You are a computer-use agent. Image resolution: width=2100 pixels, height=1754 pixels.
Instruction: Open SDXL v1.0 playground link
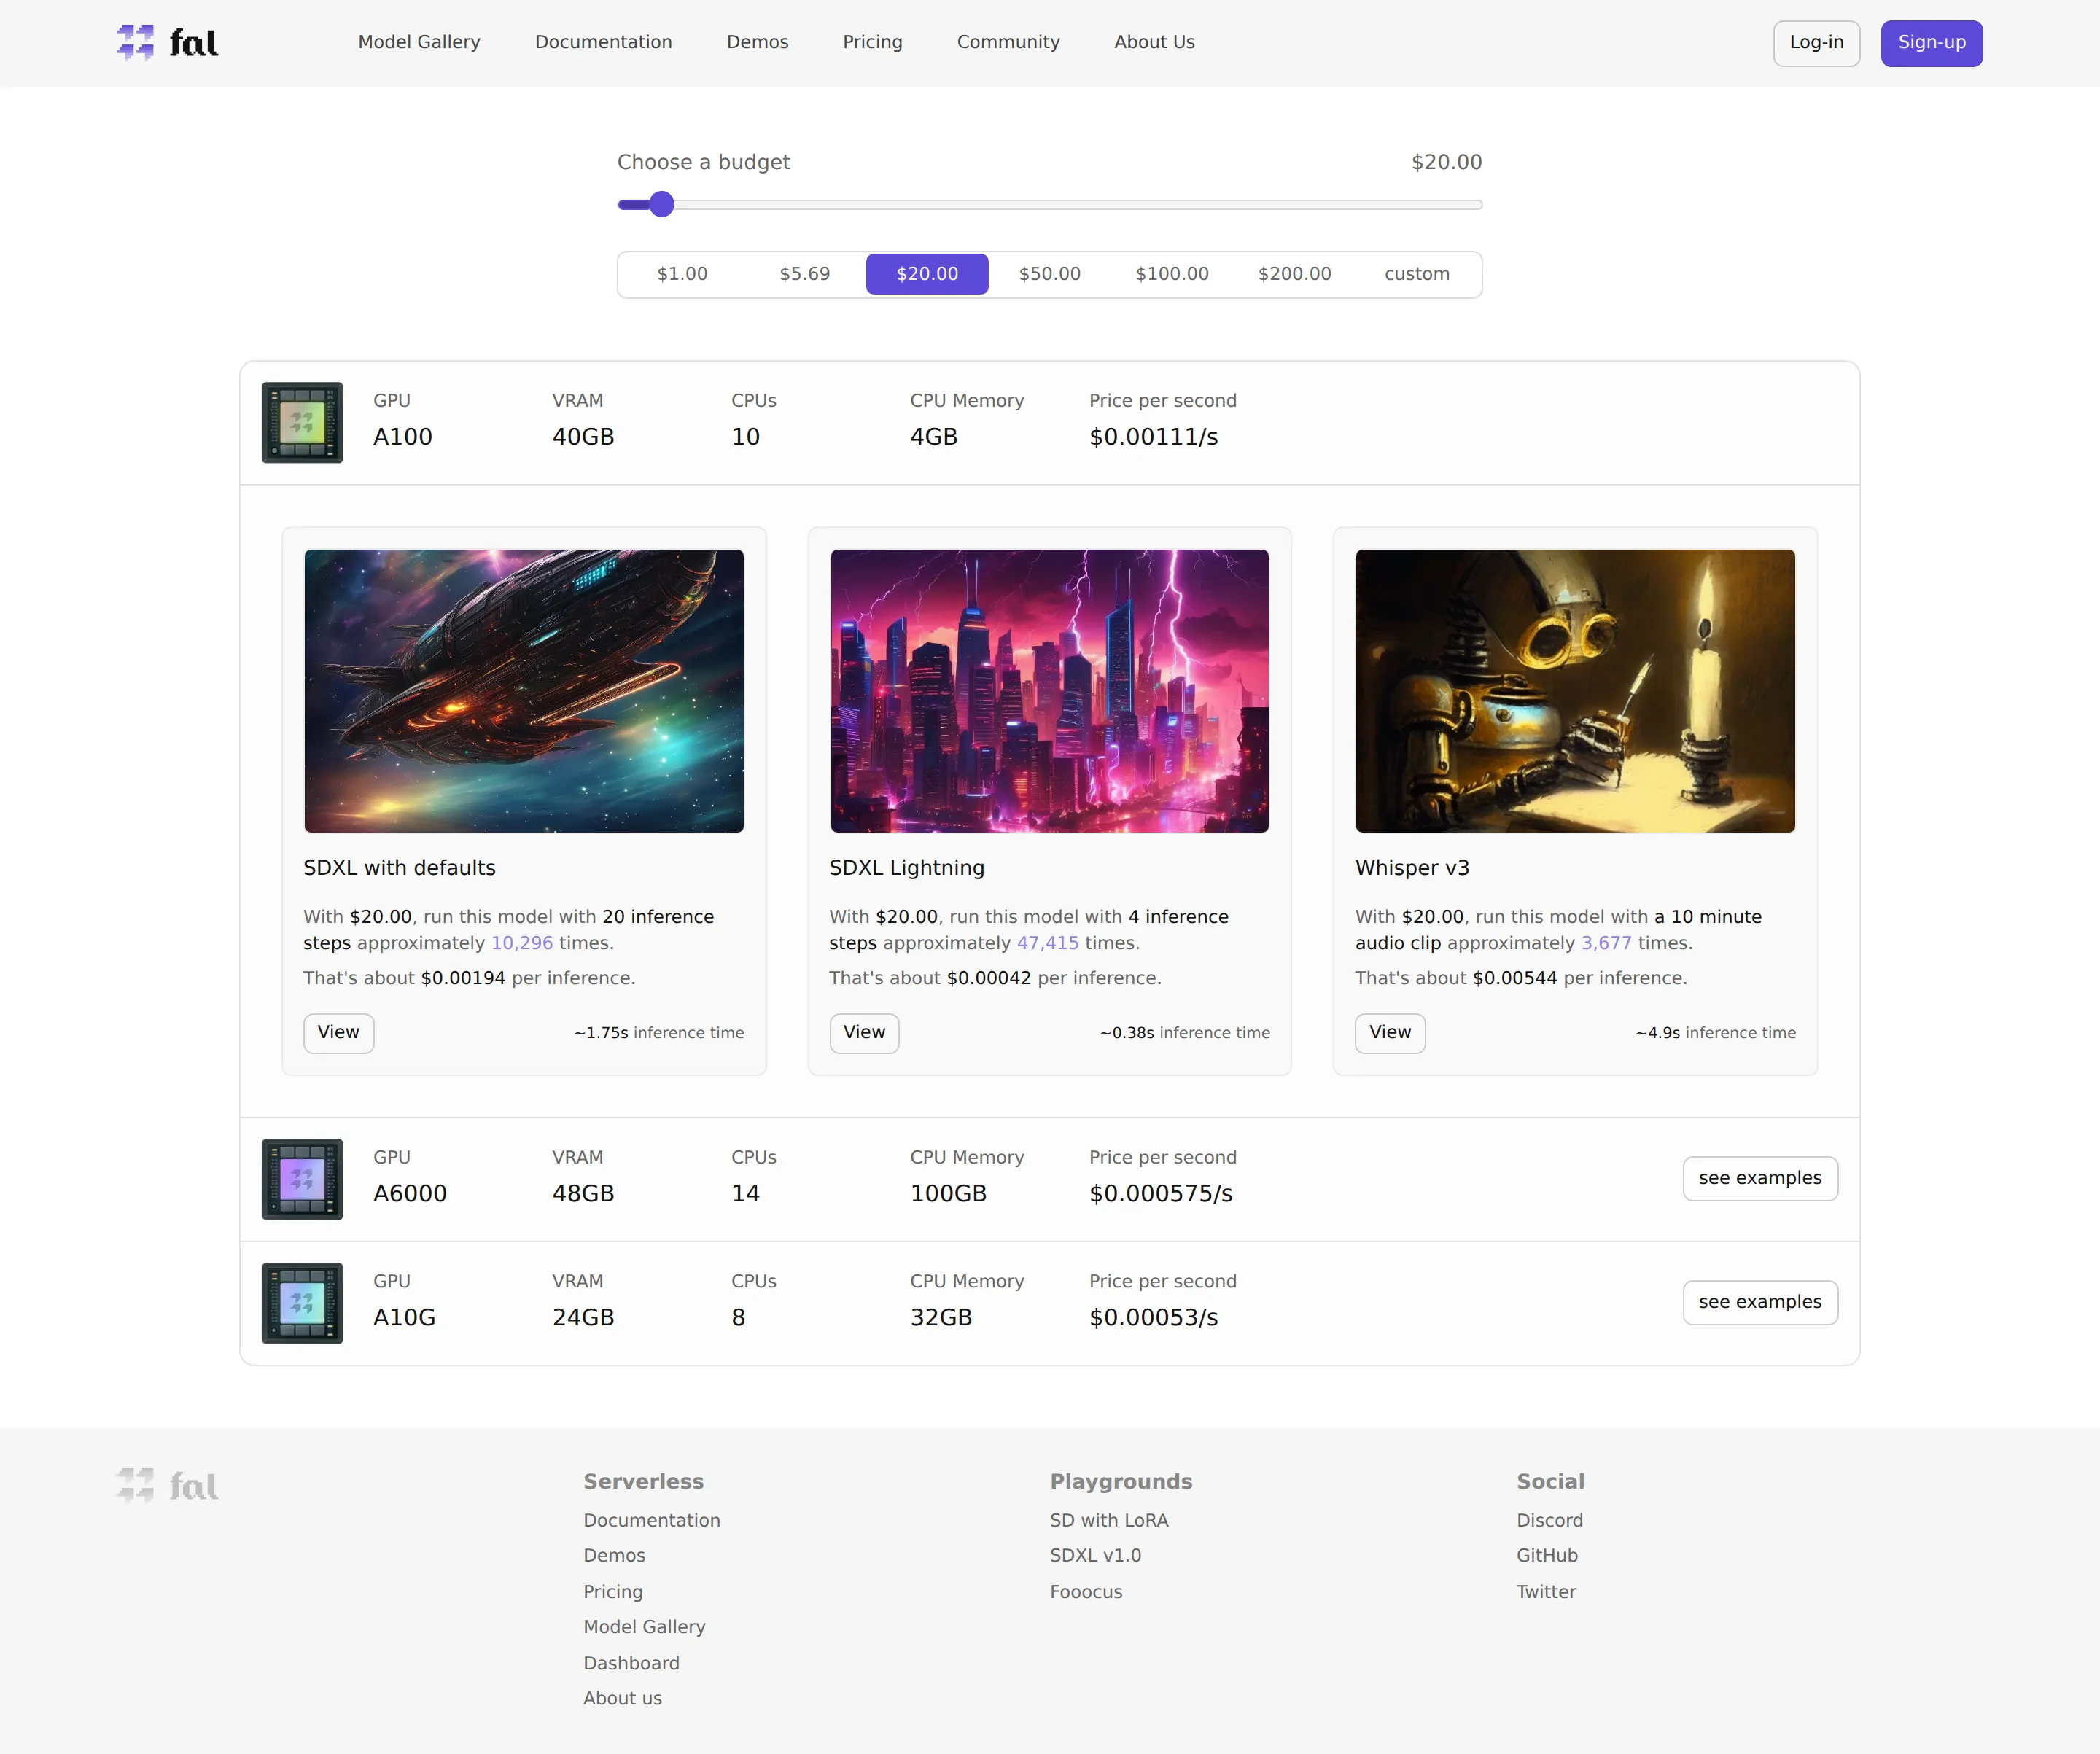1095,1555
